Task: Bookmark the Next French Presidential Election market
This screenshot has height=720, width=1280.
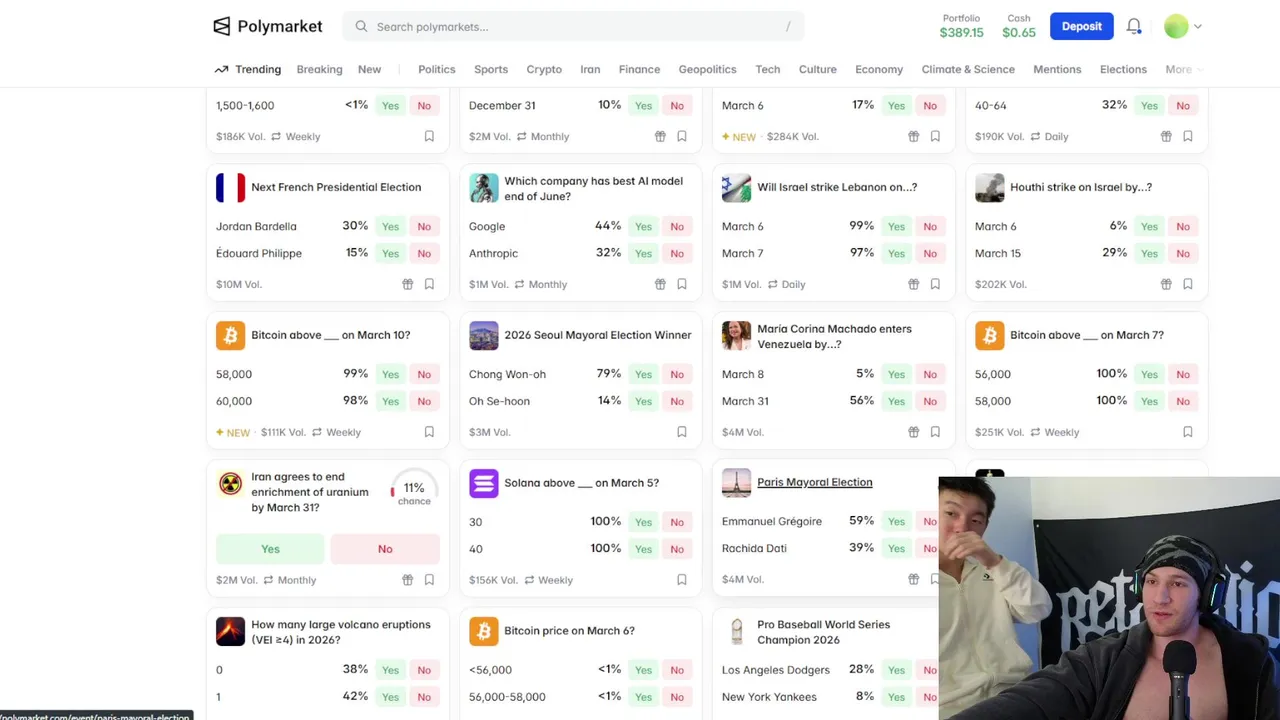Action: click(429, 284)
